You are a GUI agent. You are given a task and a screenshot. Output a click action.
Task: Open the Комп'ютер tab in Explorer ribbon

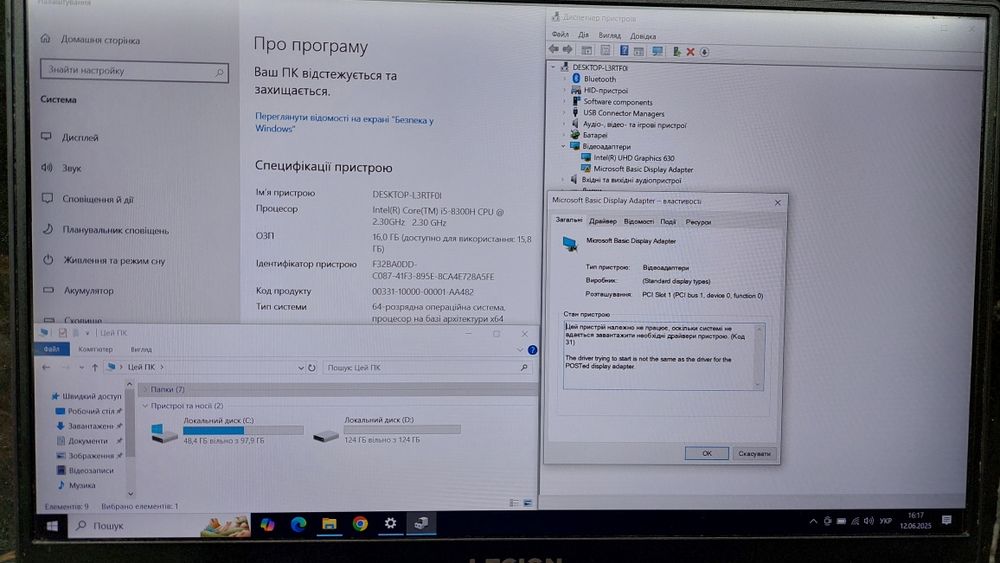95,349
